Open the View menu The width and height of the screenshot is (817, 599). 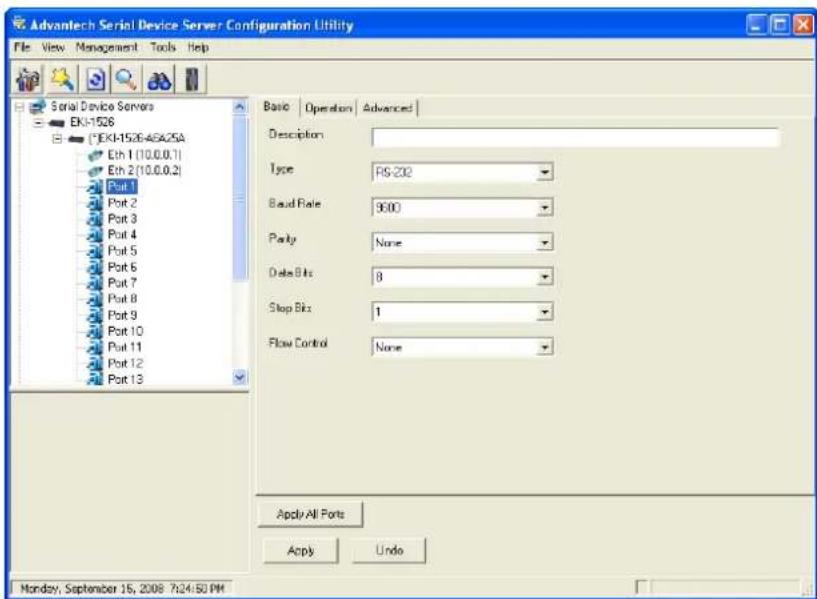(53, 47)
